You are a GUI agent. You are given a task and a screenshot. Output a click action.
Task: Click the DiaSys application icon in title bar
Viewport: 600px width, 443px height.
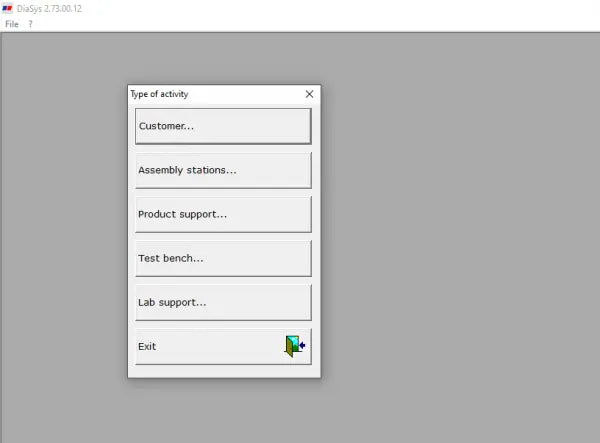coord(7,8)
